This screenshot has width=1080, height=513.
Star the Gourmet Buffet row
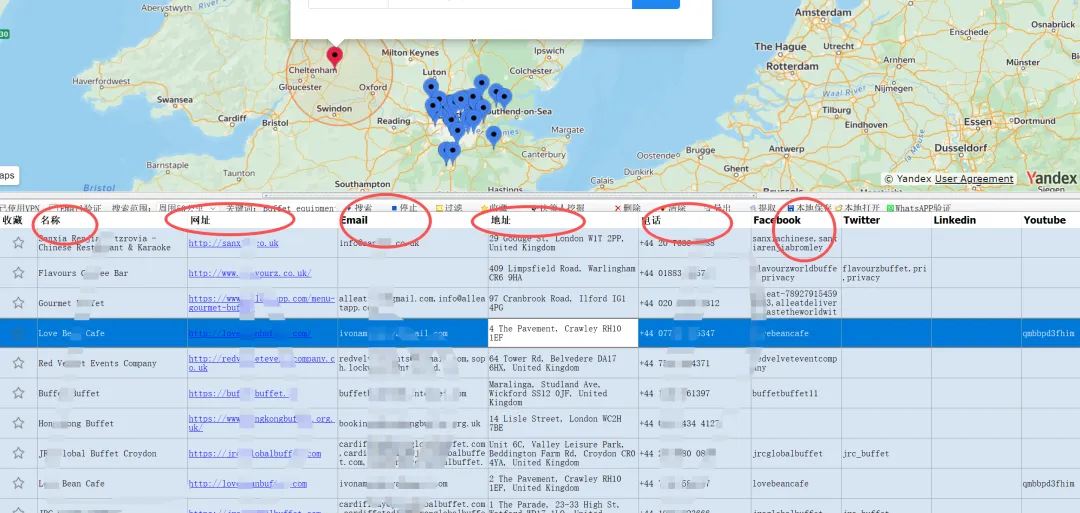tap(18, 303)
